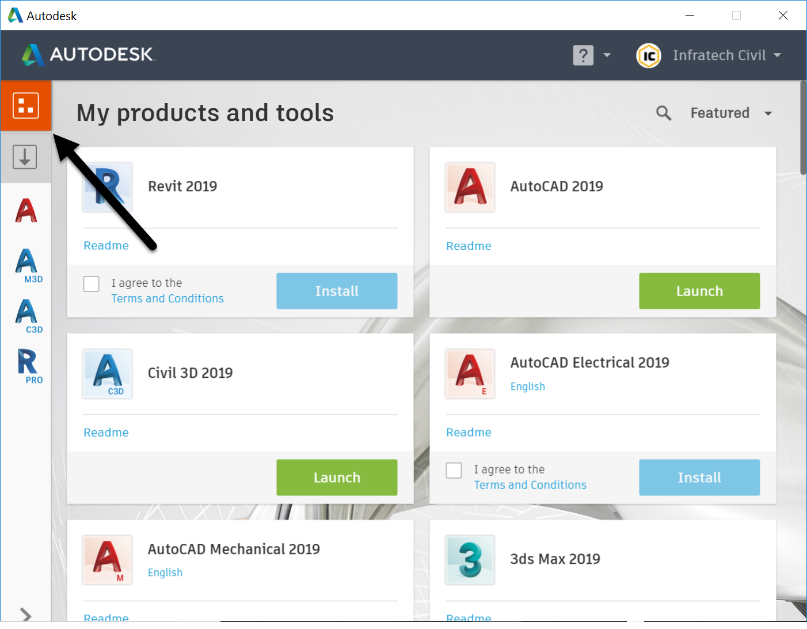Open Readme link for Civil 3D 2019
The height and width of the screenshot is (629, 807).
click(106, 432)
